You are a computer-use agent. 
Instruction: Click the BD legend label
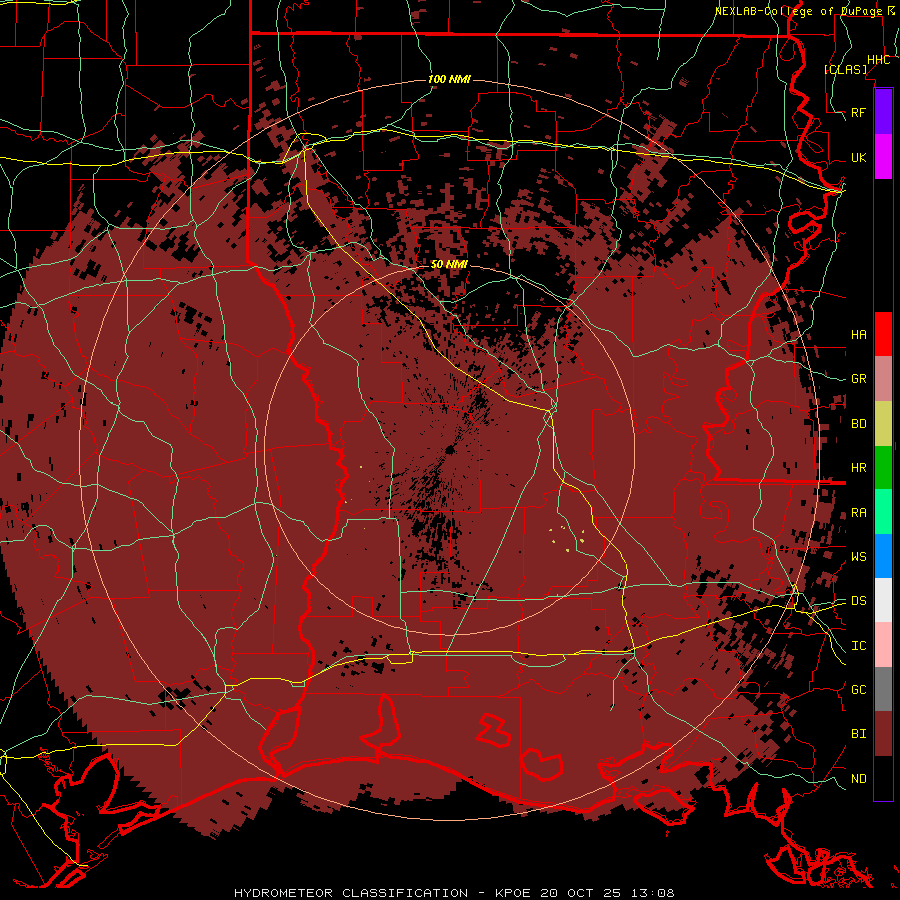(858, 424)
